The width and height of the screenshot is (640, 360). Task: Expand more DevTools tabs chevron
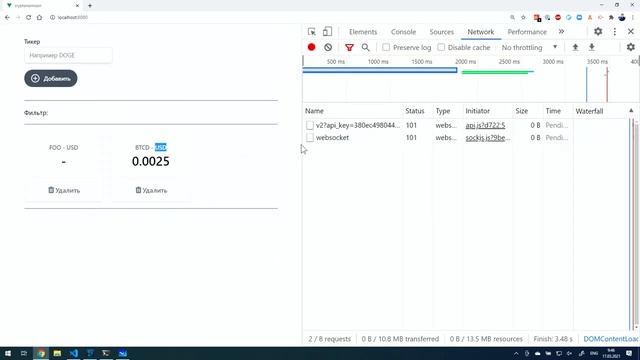tap(562, 31)
